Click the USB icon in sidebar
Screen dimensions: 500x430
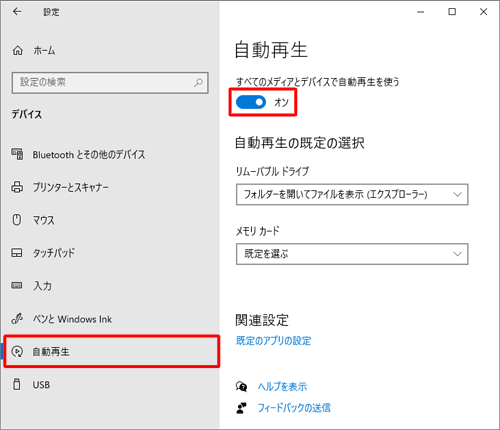[x=16, y=384]
